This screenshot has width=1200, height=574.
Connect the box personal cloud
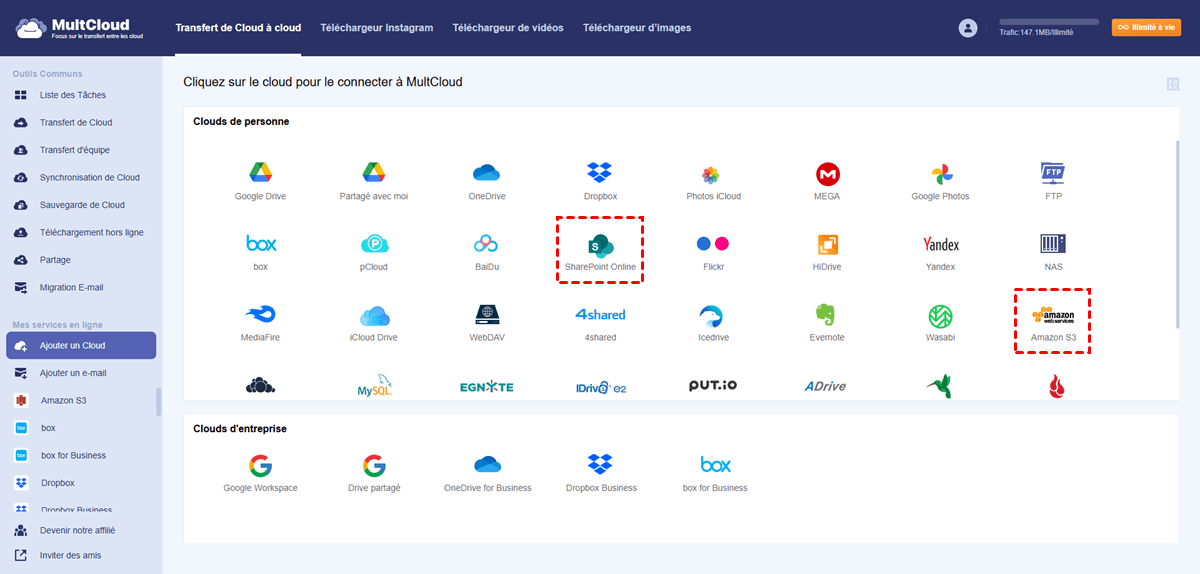tap(260, 252)
